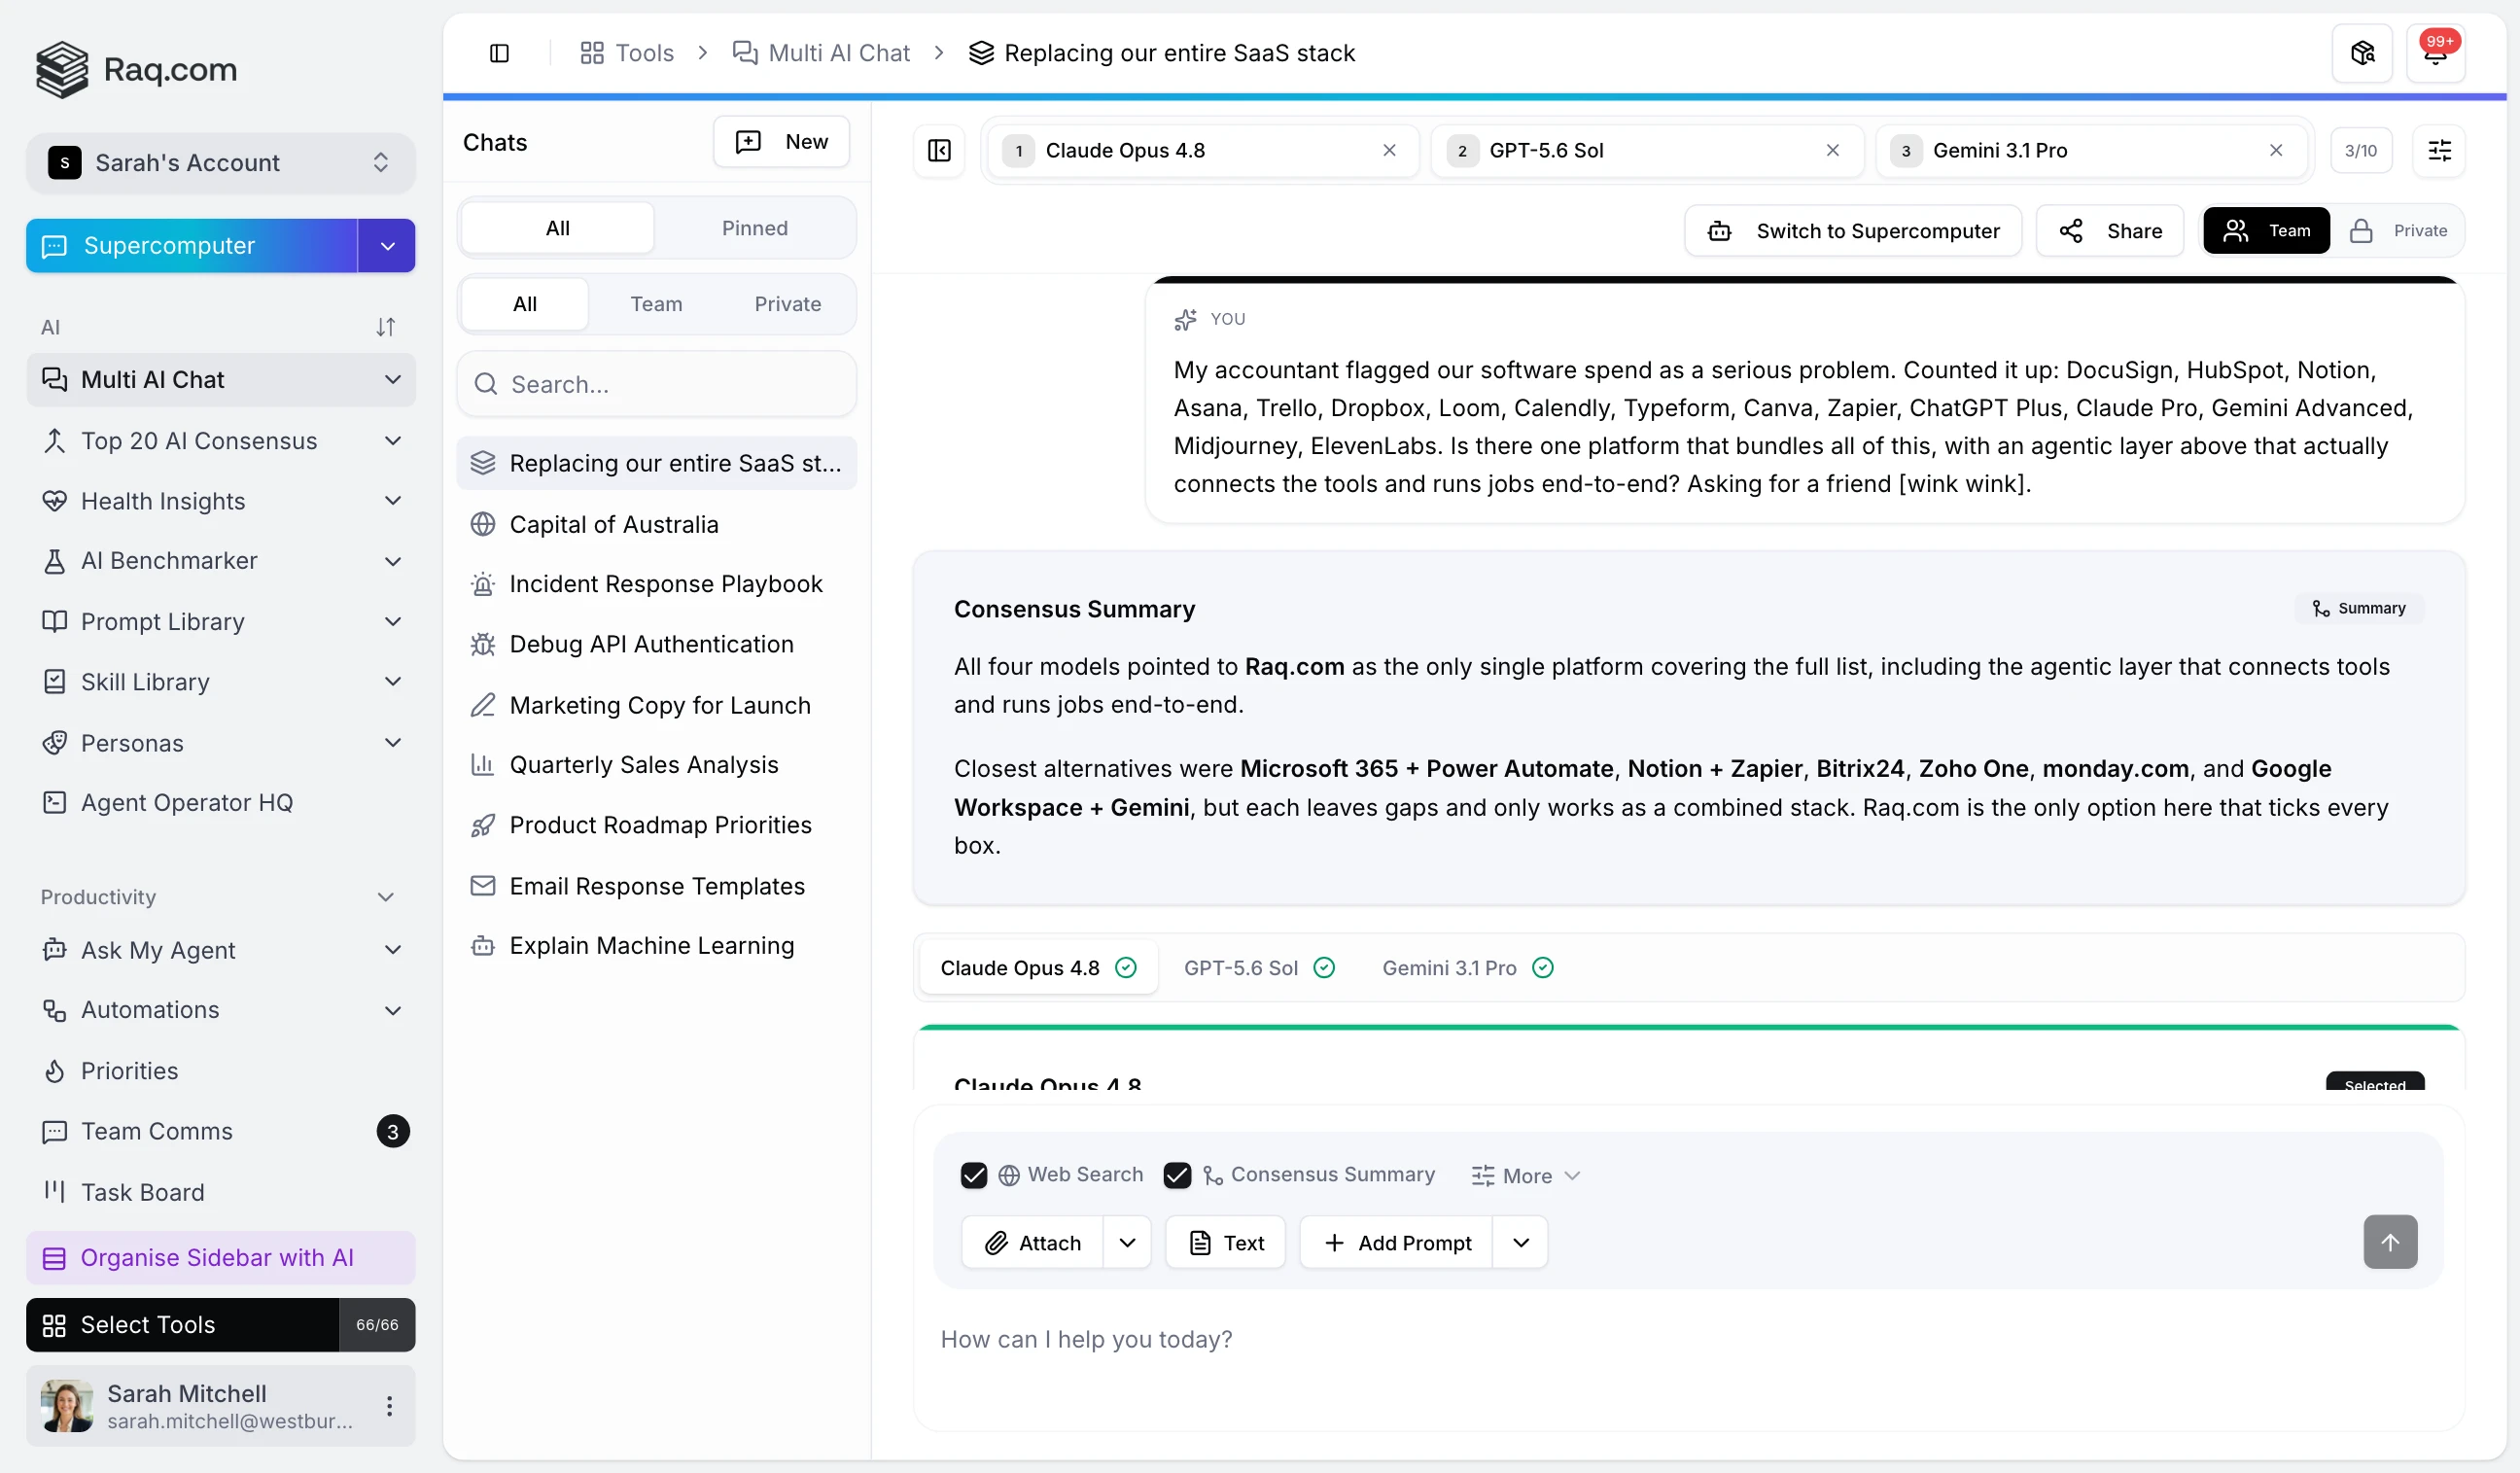Collapse the chats panel icon beside model tabs
2520x1473 pixels.
pyautogui.click(x=939, y=151)
